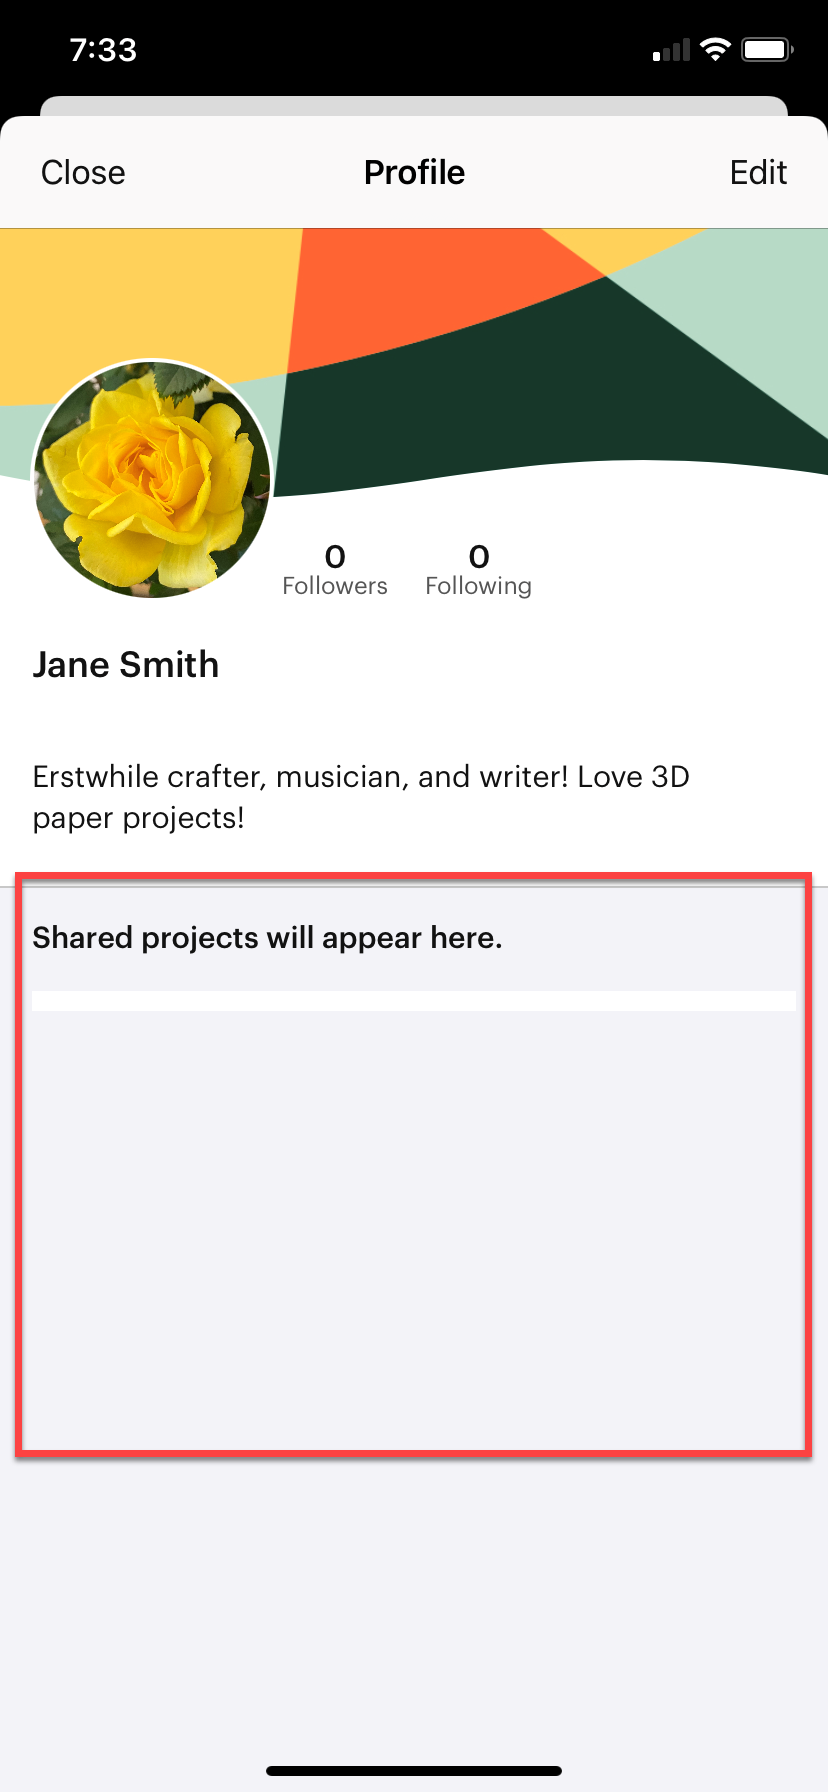Viewport: 828px width, 1792px height.
Task: Open the Followers count
Action: coord(335,570)
